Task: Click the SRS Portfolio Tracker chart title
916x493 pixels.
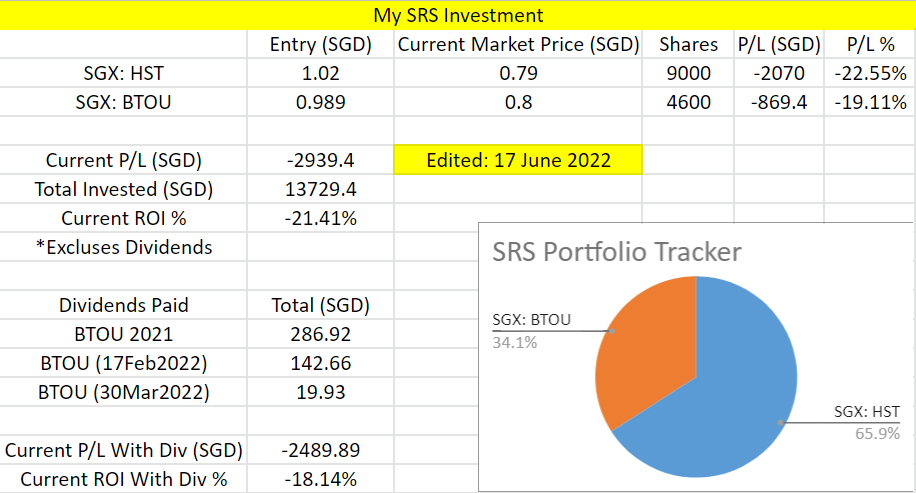Action: point(616,252)
